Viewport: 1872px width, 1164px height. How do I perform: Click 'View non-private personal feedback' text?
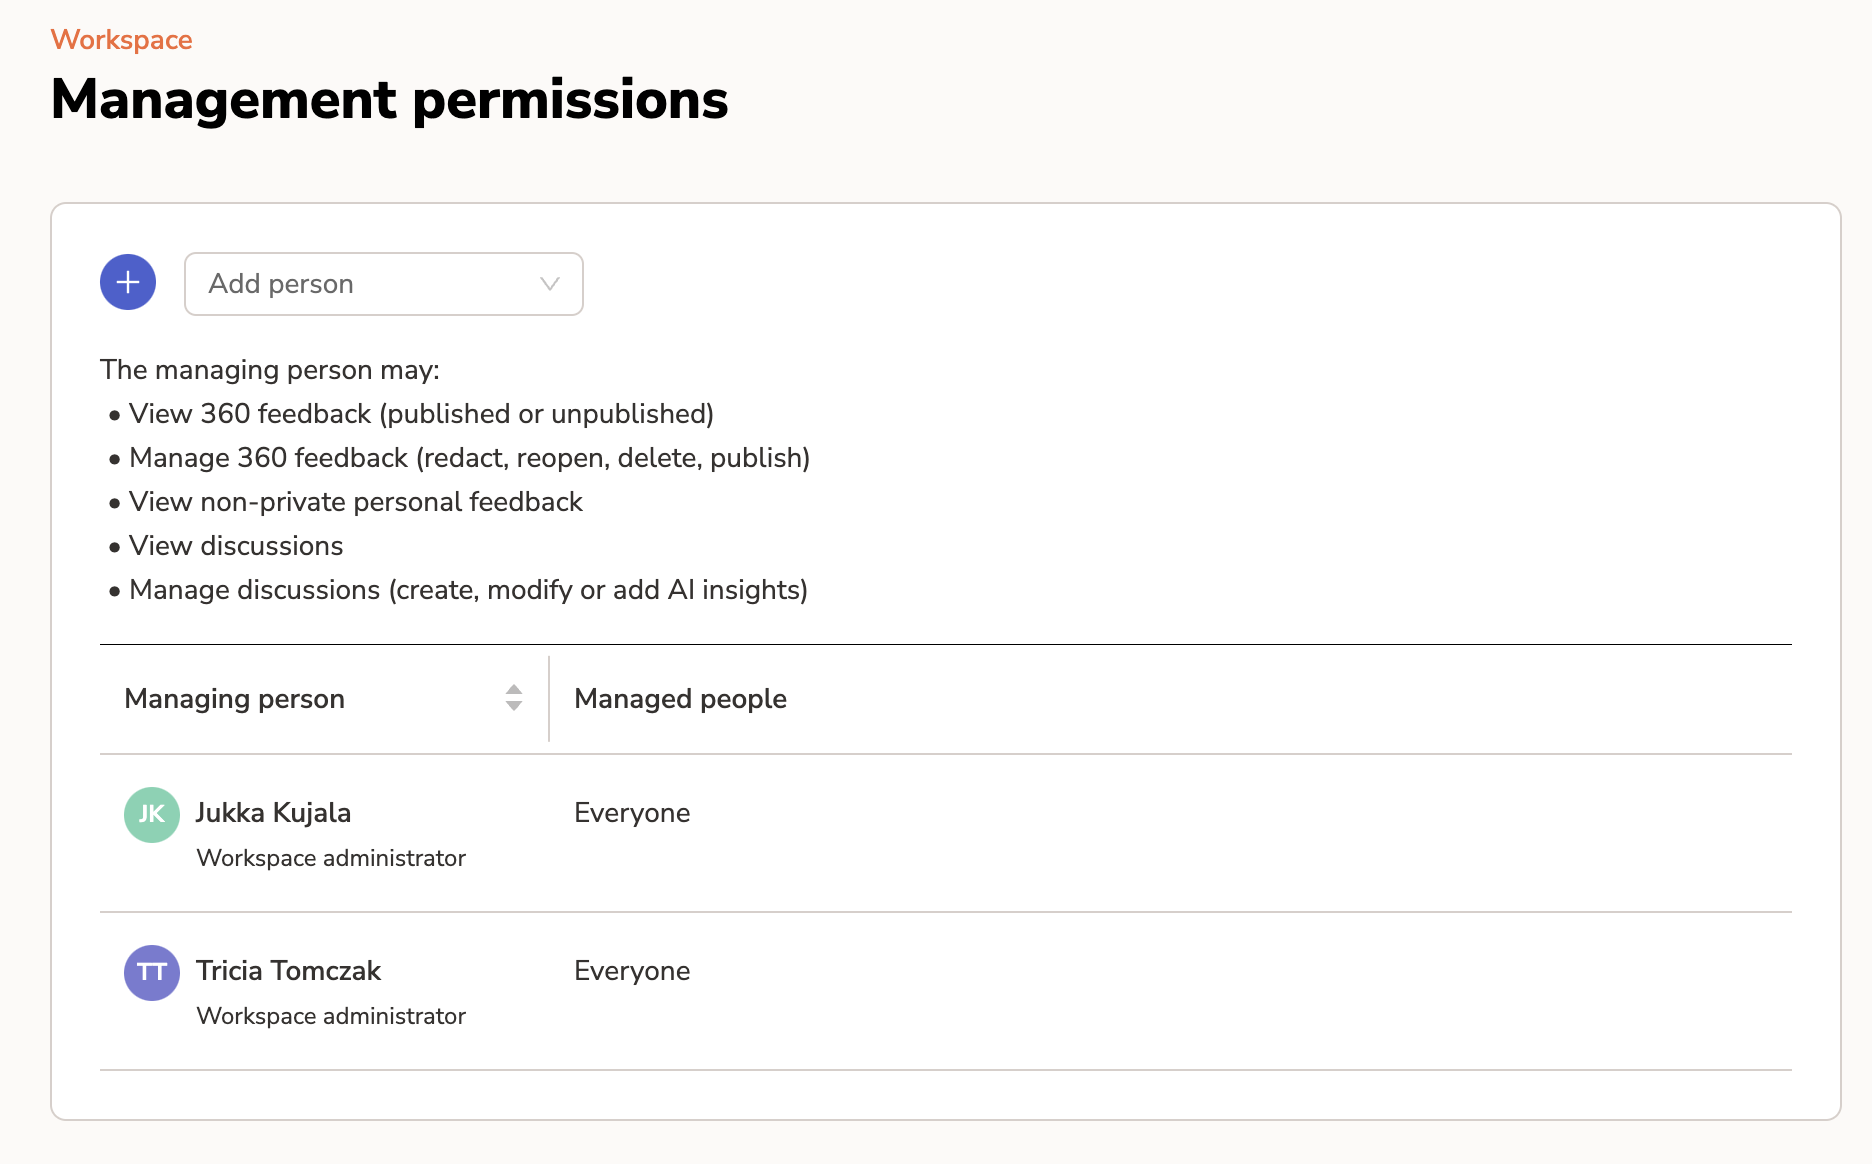pos(355,502)
